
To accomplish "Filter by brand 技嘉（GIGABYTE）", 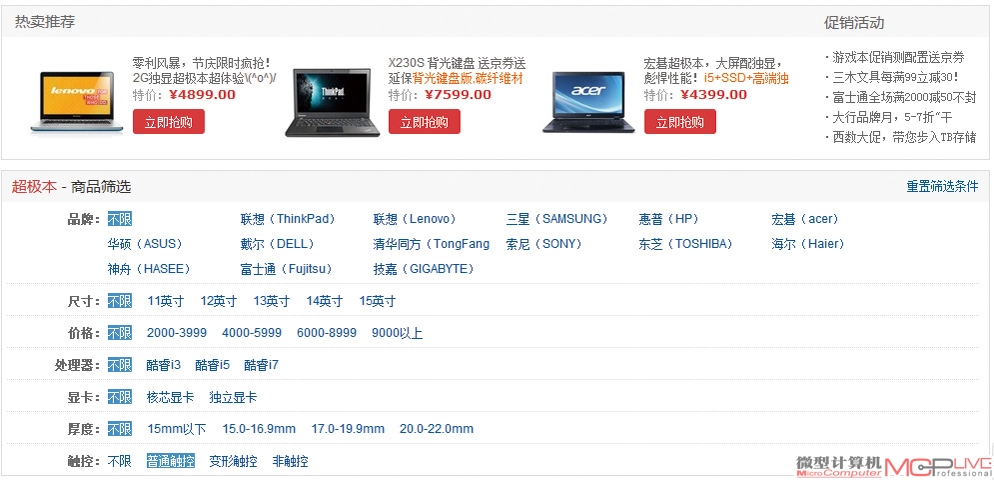I will point(424,269).
